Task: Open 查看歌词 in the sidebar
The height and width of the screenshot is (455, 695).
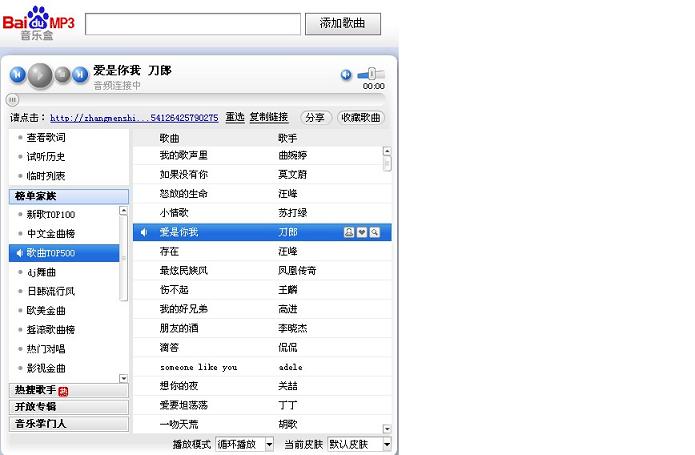Action: [46, 138]
